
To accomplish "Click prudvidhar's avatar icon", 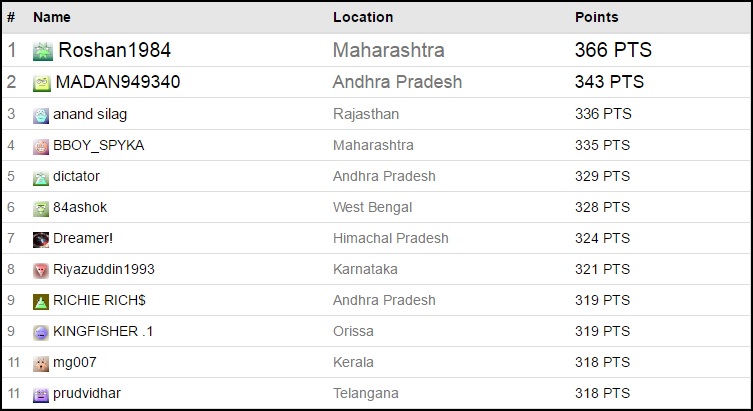I will tap(41, 394).
